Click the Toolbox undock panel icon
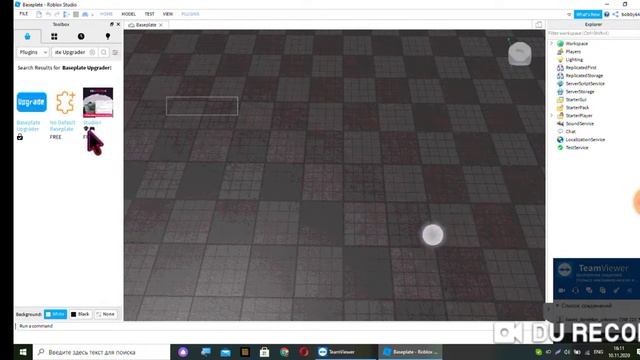This screenshot has width=640, height=360. coord(111,24)
